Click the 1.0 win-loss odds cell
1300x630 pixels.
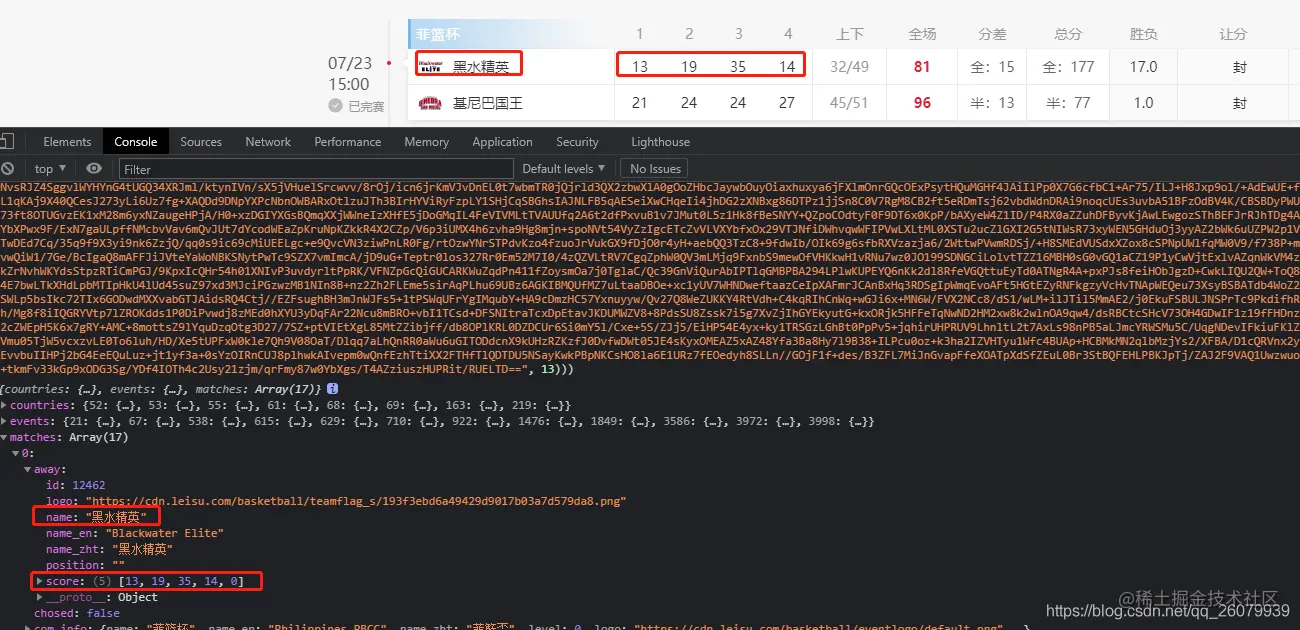[x=1143, y=103]
